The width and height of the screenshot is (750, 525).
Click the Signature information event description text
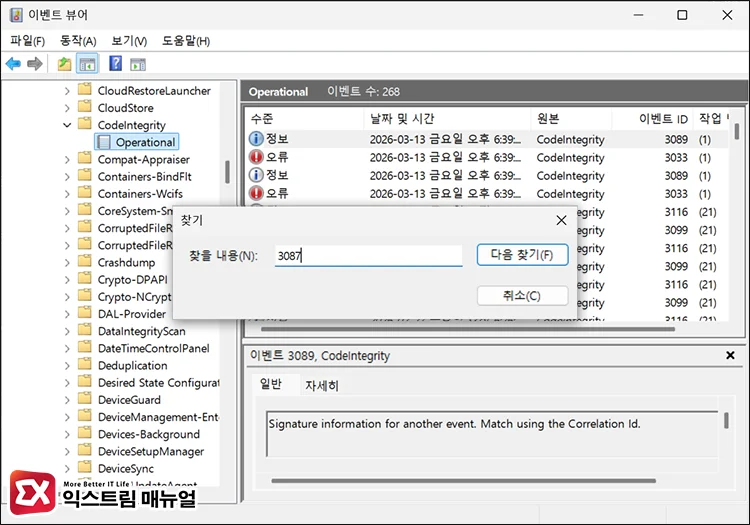pos(454,424)
